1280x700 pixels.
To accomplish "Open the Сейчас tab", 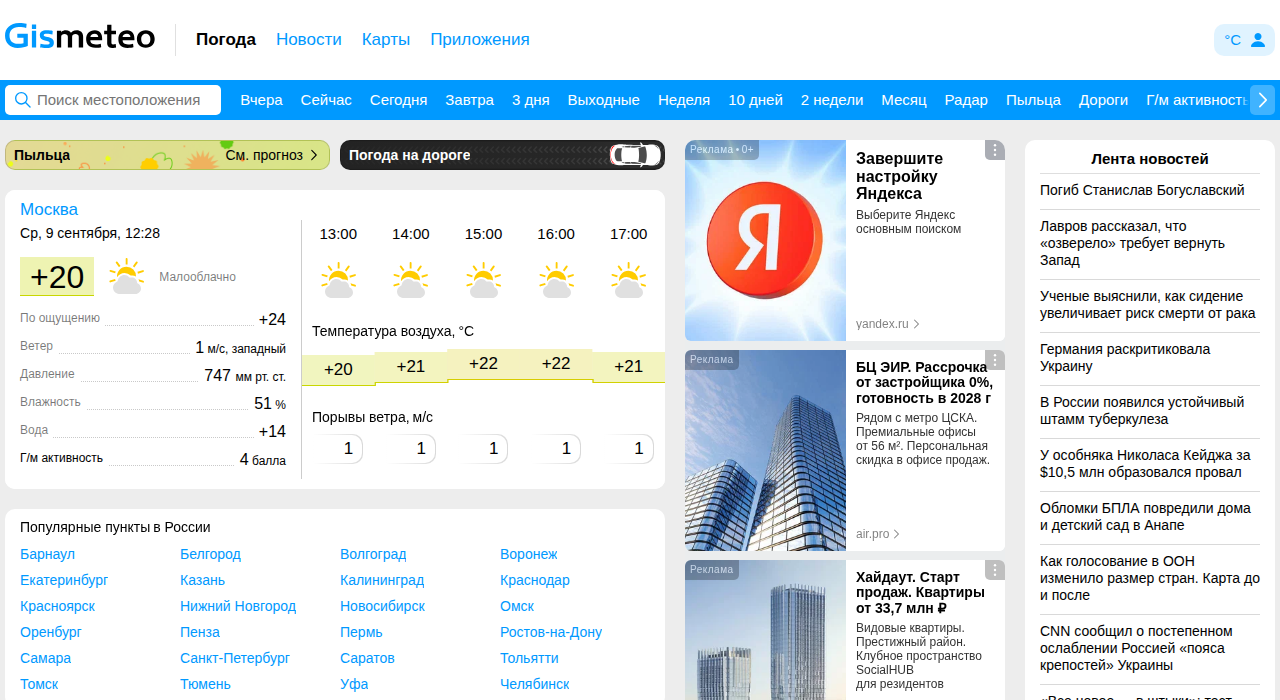I will tap(326, 100).
